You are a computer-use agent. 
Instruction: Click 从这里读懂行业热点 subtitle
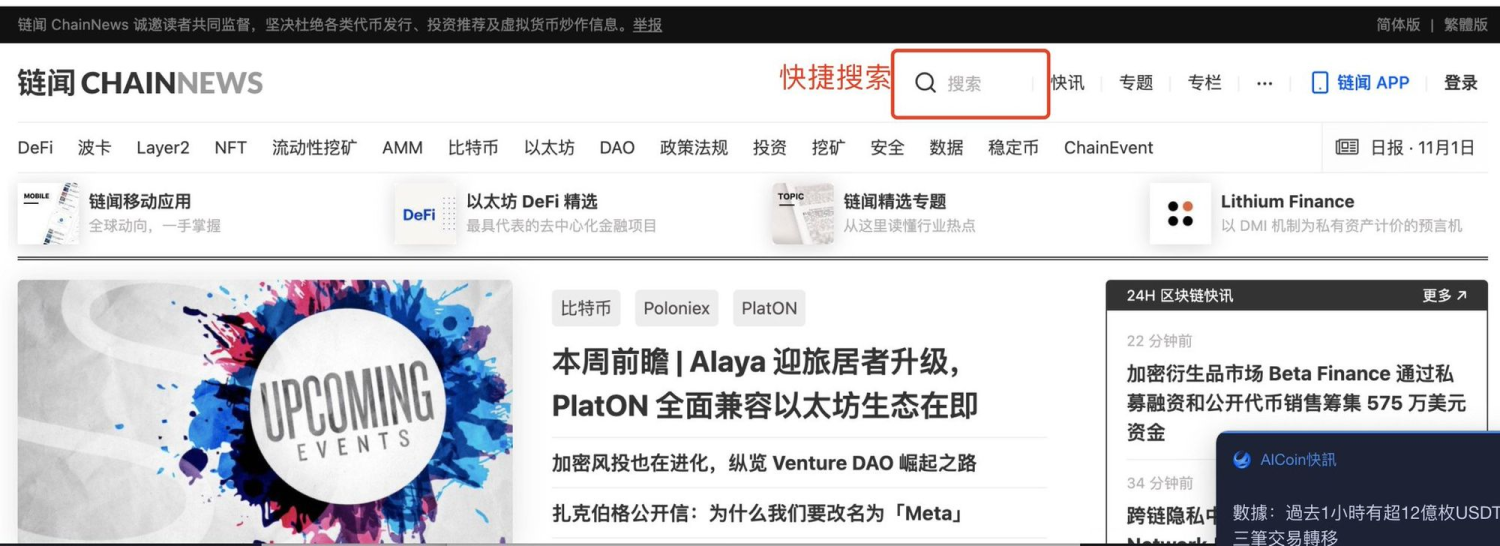910,226
